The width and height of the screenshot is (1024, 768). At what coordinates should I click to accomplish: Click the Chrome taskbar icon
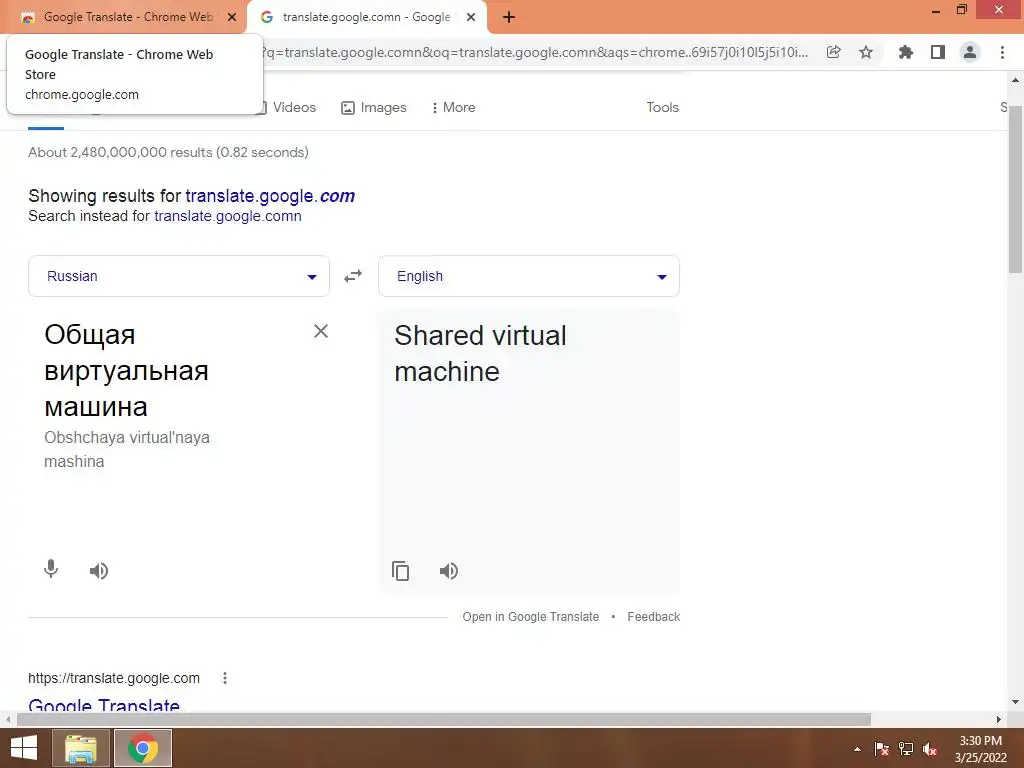click(143, 748)
